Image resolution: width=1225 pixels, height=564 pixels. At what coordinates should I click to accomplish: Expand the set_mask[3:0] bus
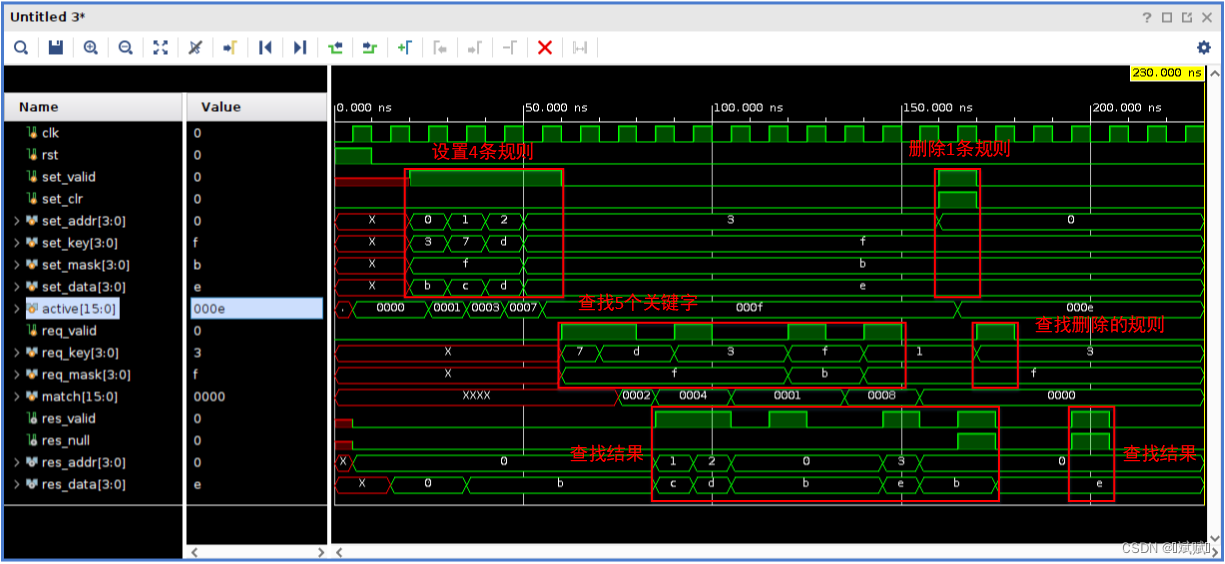[16, 265]
